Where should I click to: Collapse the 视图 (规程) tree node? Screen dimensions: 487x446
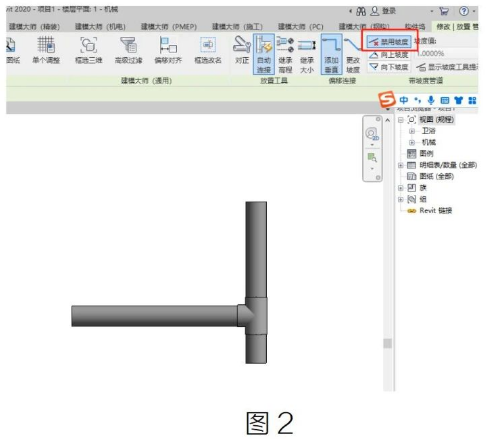[401, 120]
